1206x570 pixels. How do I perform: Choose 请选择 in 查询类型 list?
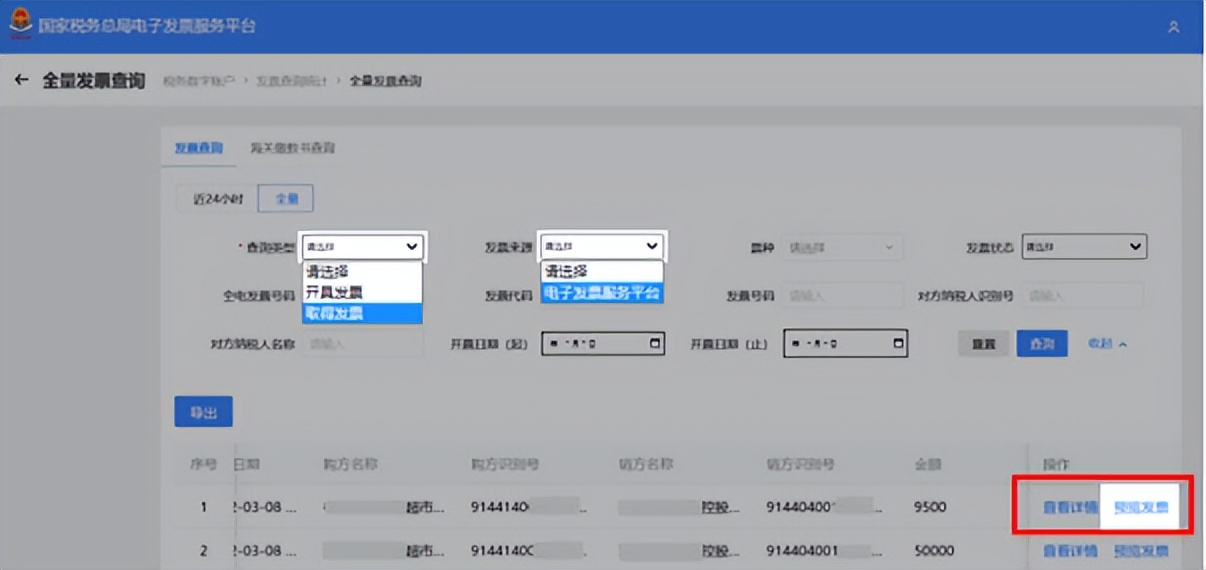(362, 271)
